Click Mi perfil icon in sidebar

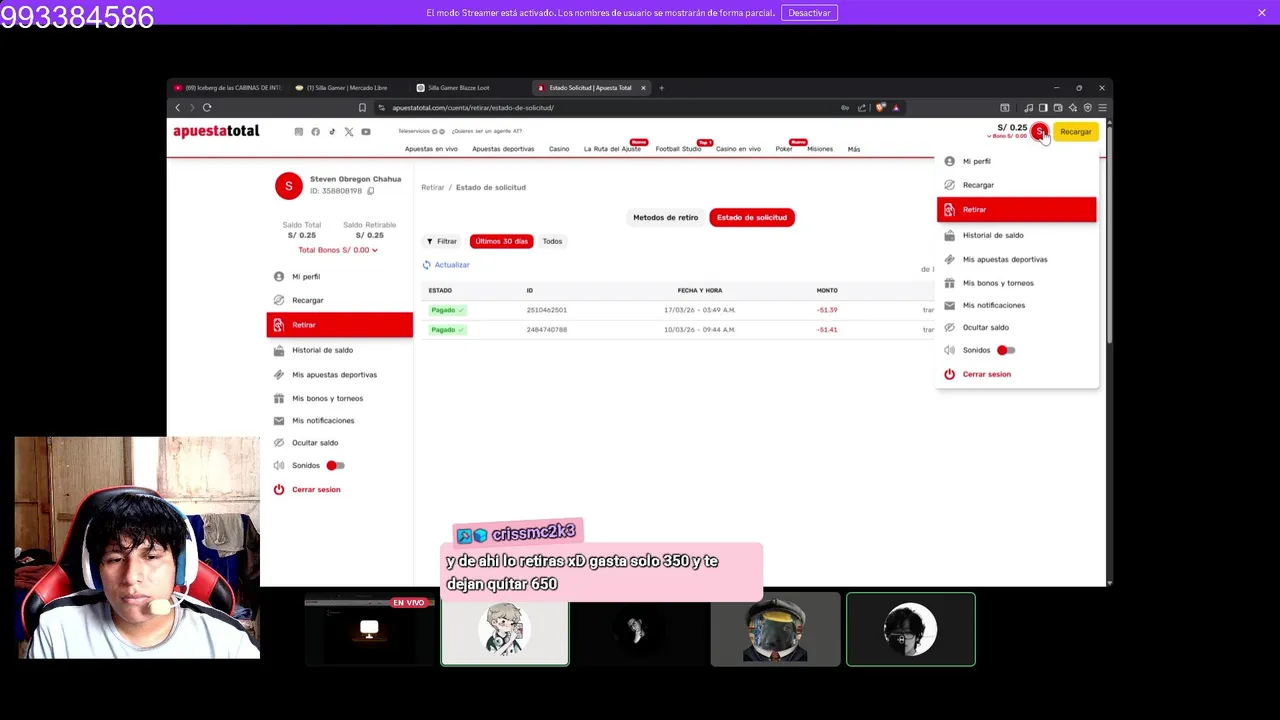[279, 276]
